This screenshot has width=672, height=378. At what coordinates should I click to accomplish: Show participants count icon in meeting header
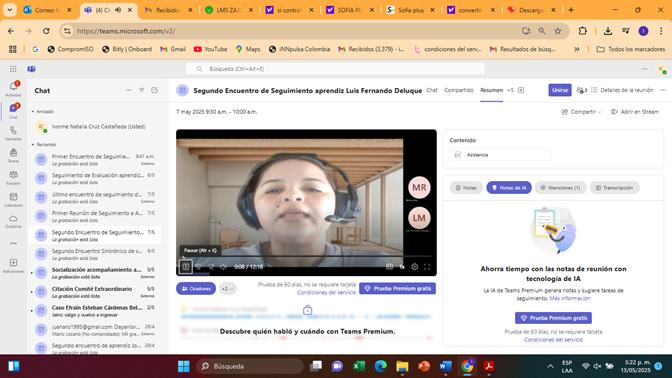(582, 90)
